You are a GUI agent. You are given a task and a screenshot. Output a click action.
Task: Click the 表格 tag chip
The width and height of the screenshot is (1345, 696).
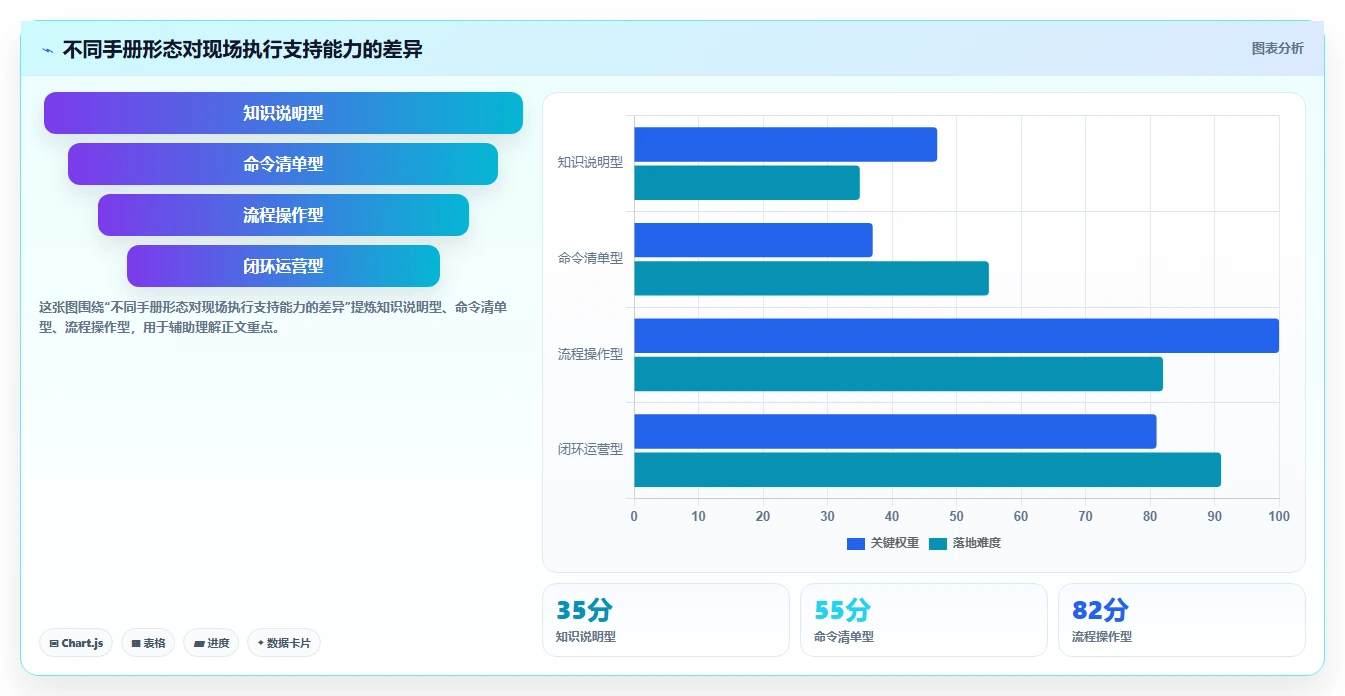pos(148,643)
